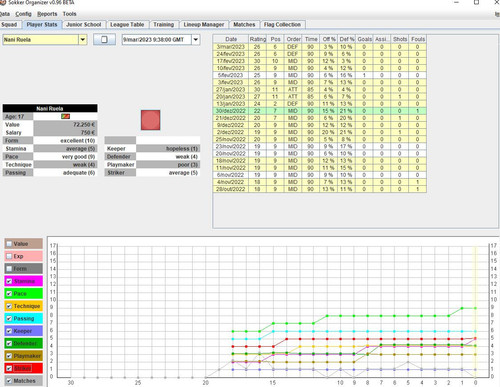
Task: Switch to the Training tab
Action: [x=164, y=25]
